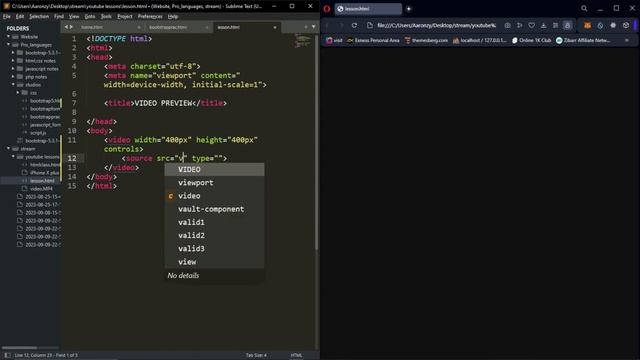Open the Preferences menu
The height and width of the screenshot is (360, 640).
(x=150, y=16)
